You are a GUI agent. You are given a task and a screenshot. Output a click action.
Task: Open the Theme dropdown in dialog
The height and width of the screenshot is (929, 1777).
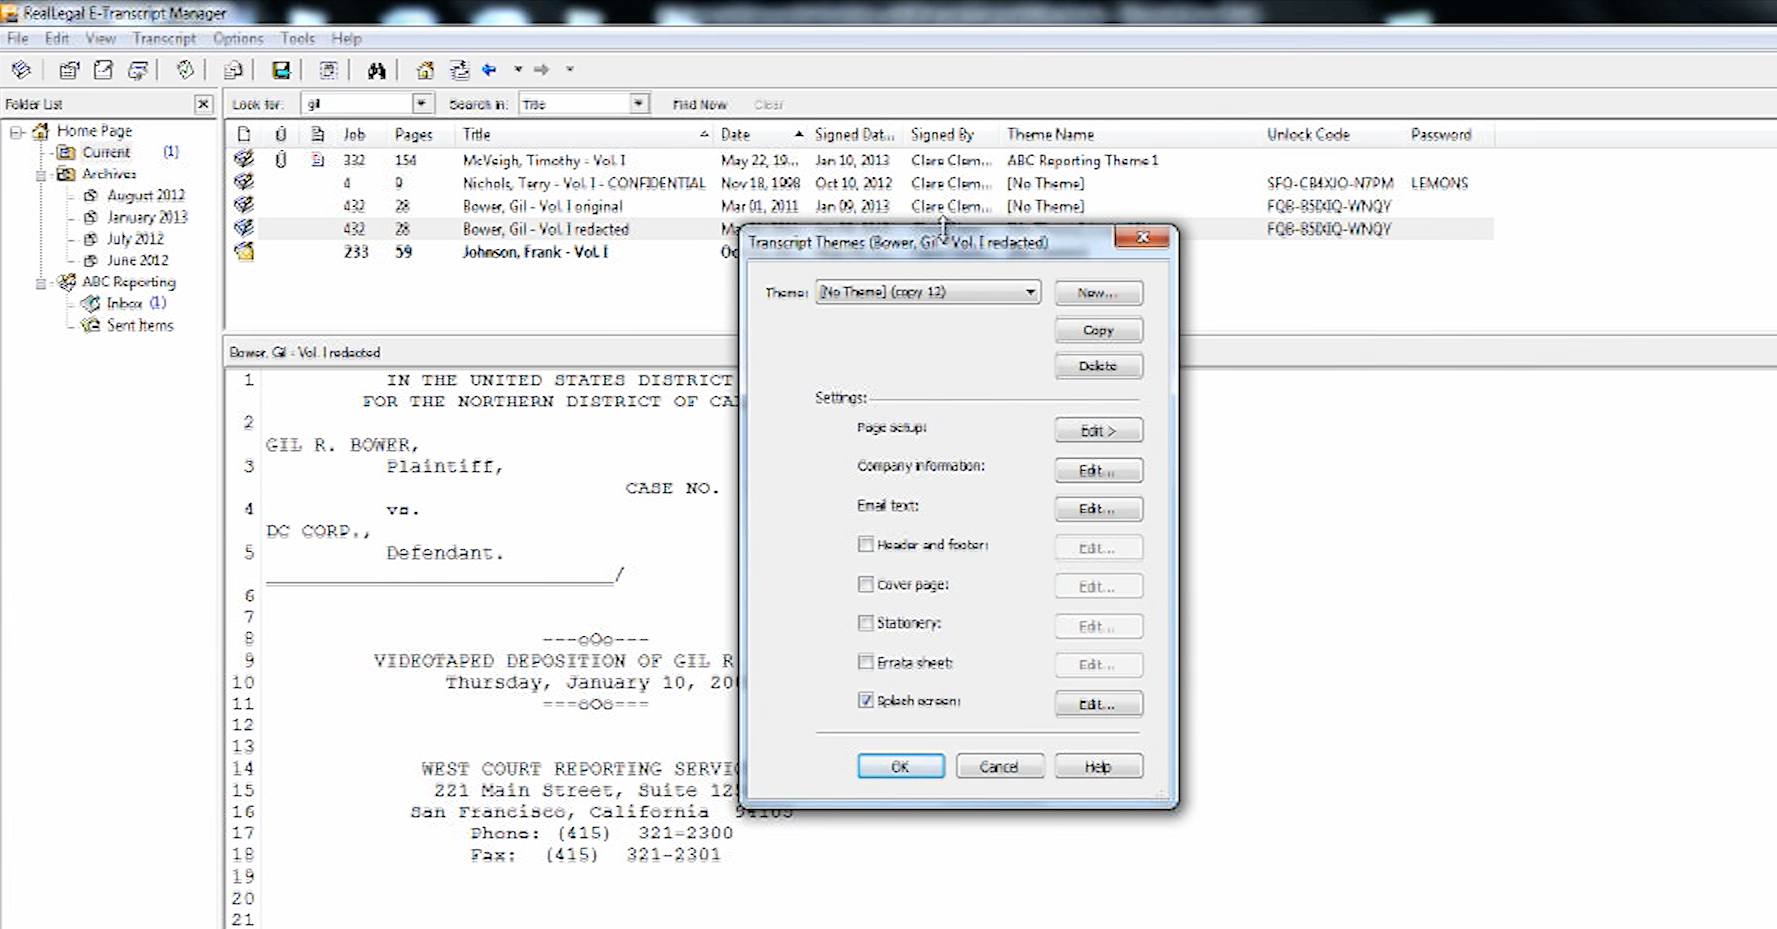[x=1029, y=292]
